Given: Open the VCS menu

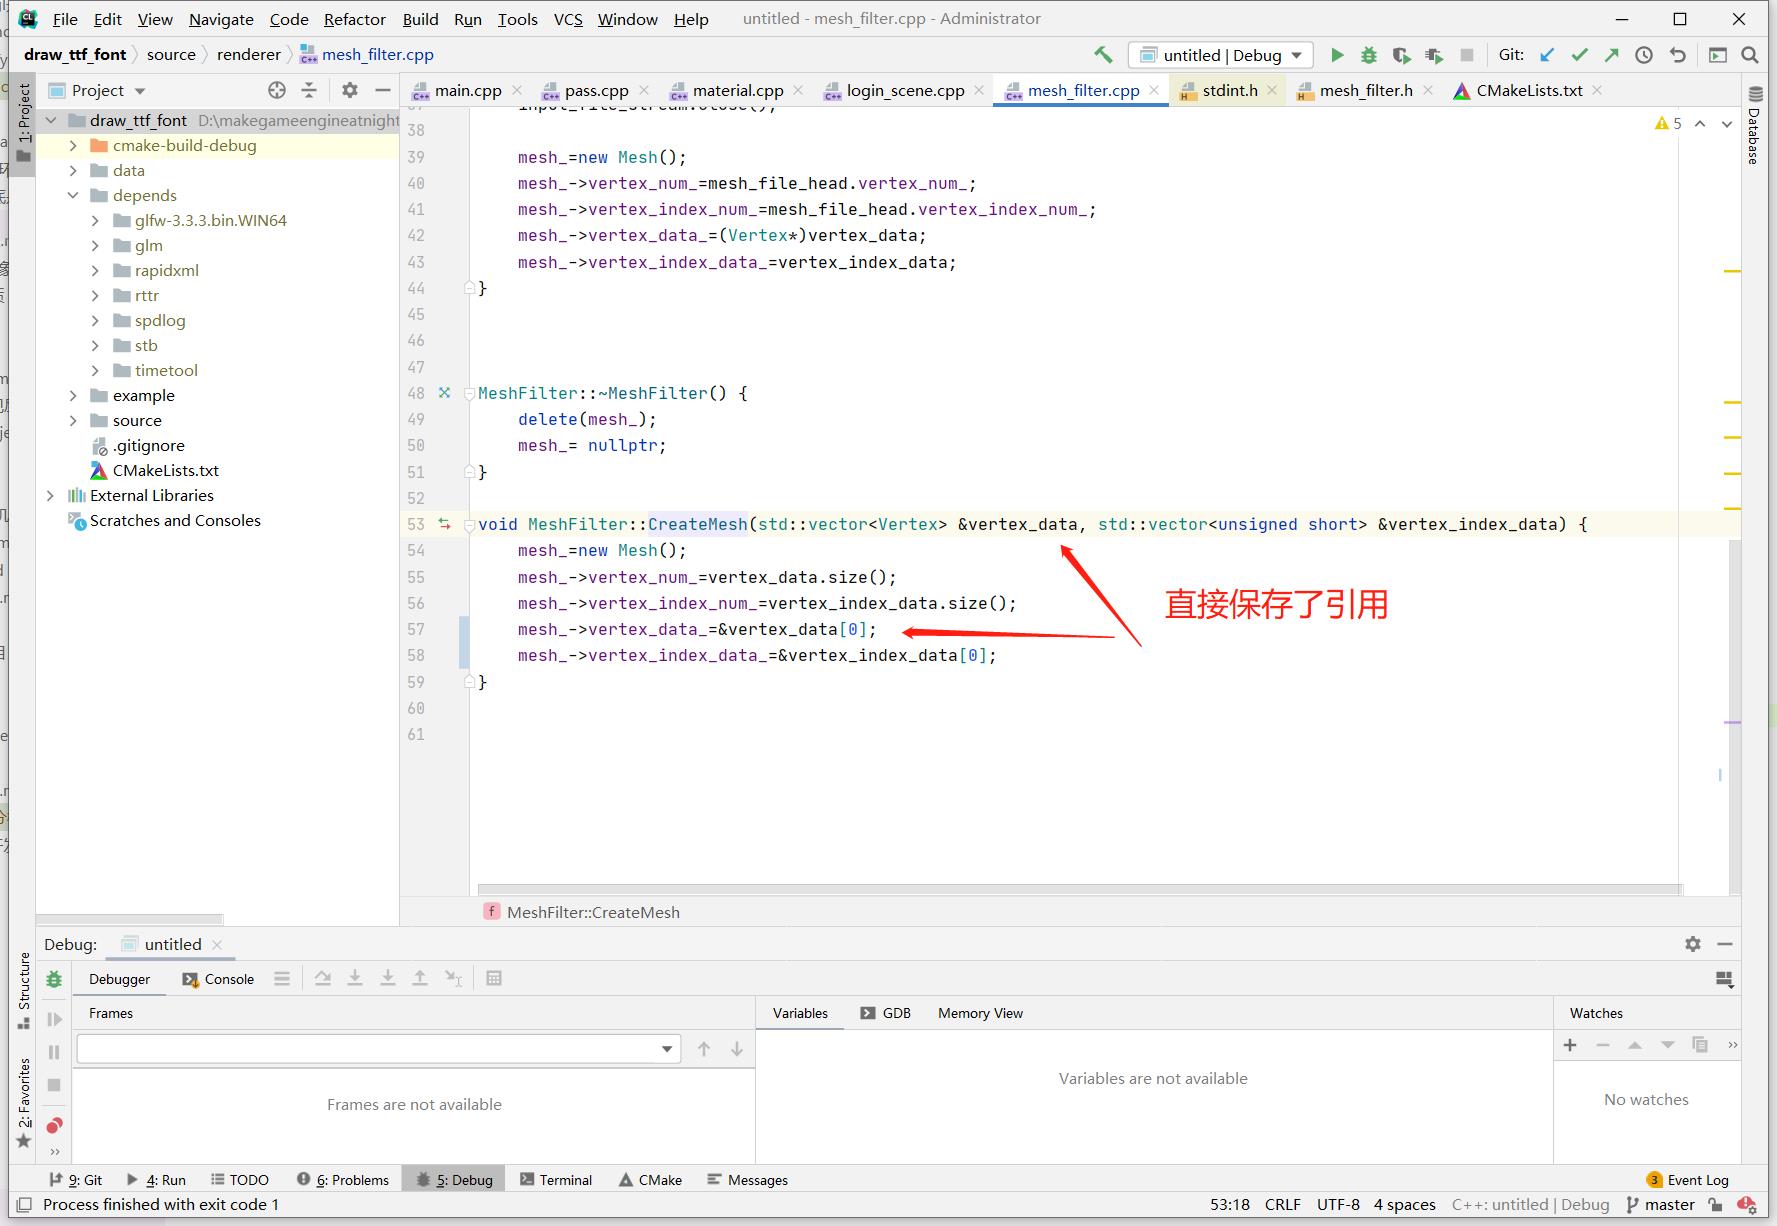Looking at the screenshot, I should tap(568, 19).
